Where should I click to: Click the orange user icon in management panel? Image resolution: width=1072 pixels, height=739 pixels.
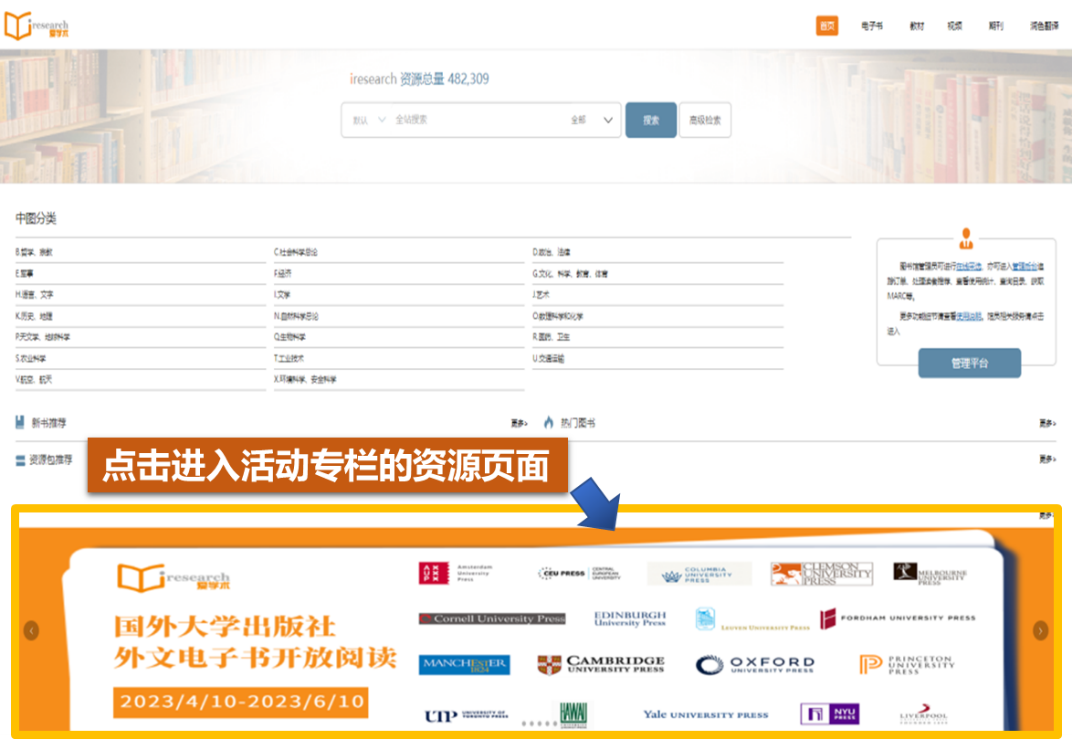[965, 238]
